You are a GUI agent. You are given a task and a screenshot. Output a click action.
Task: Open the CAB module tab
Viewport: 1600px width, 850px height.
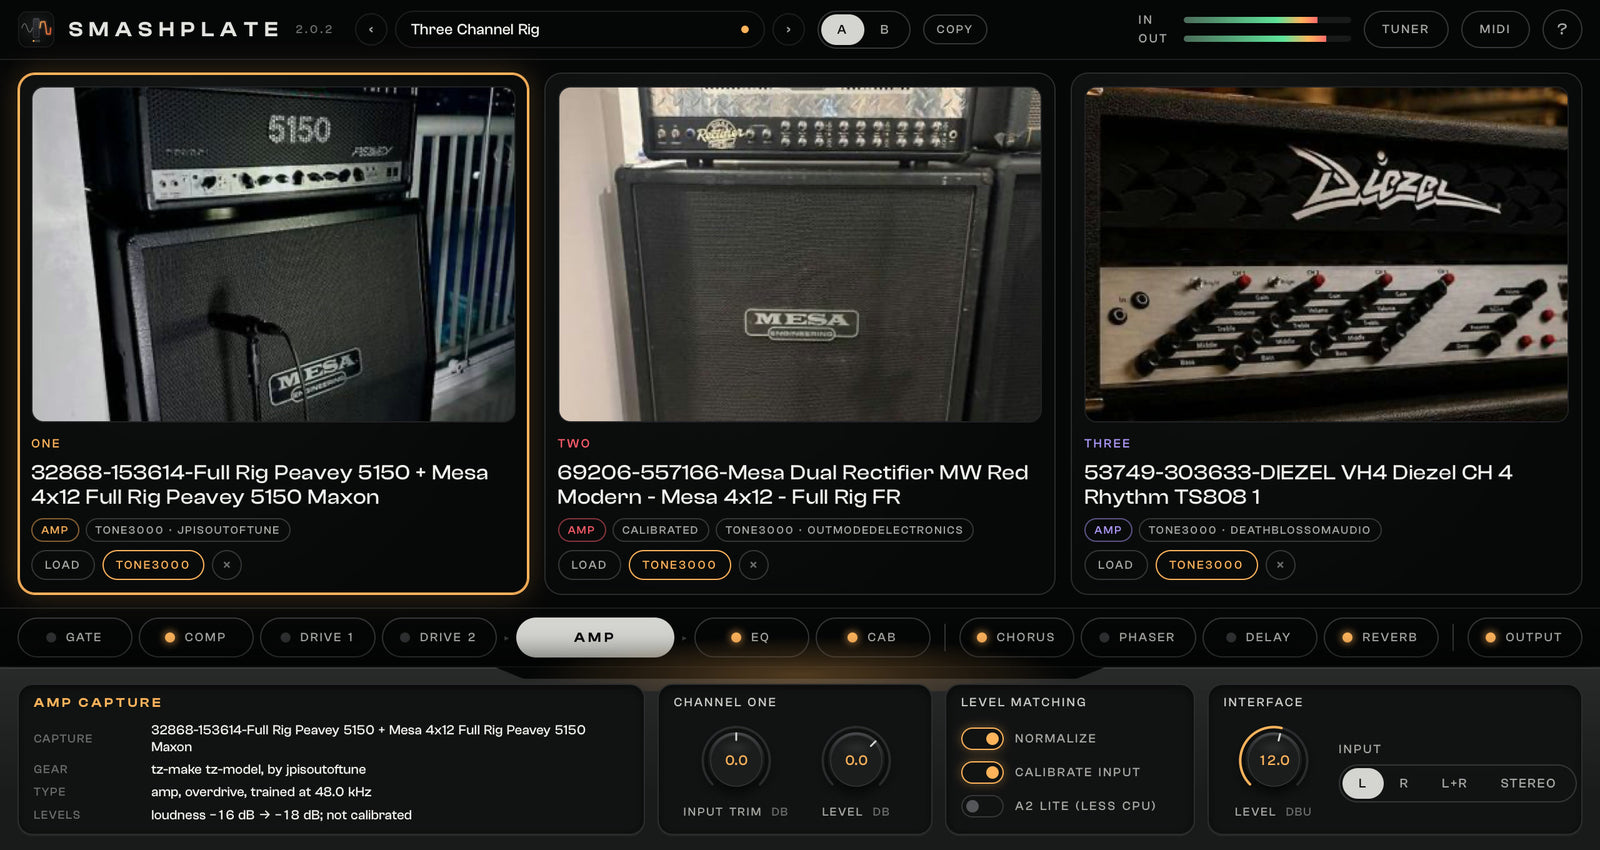pos(873,637)
